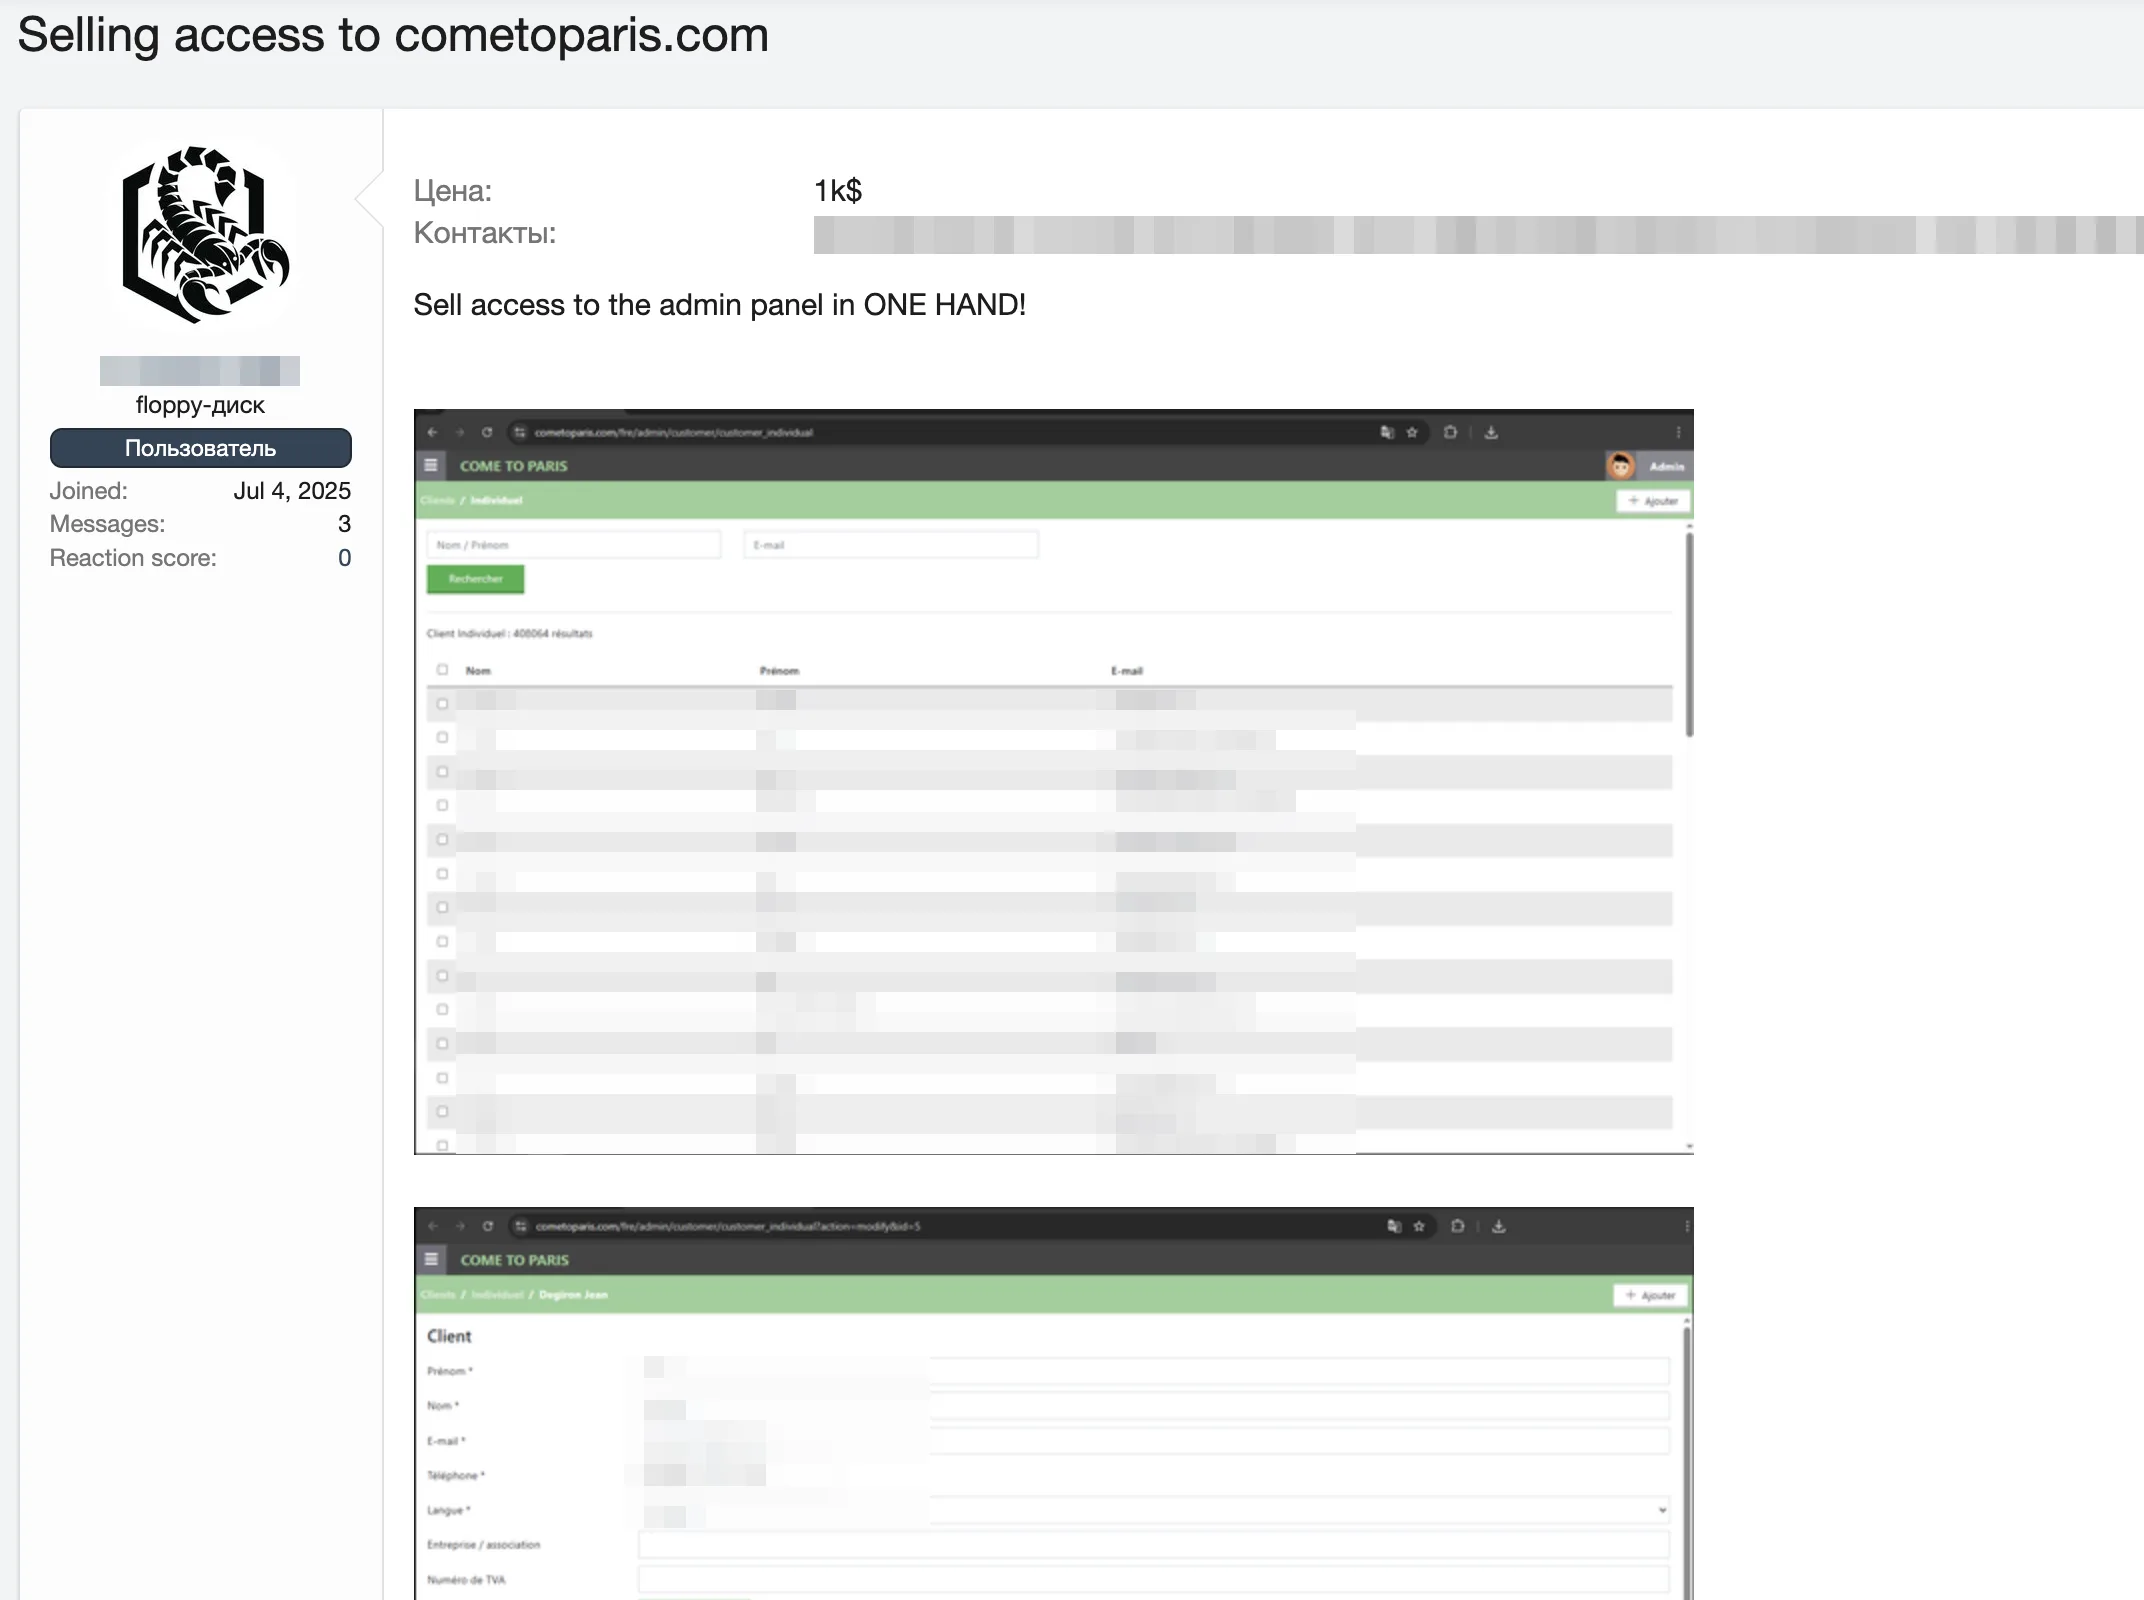Viewport: 2144px width, 1600px height.
Task: Tick the second client row checkbox
Action: [442, 738]
